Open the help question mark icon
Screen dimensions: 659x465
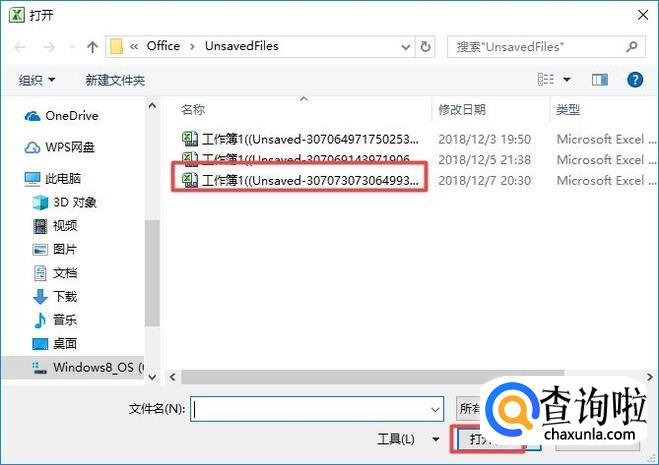pyautogui.click(x=635, y=79)
